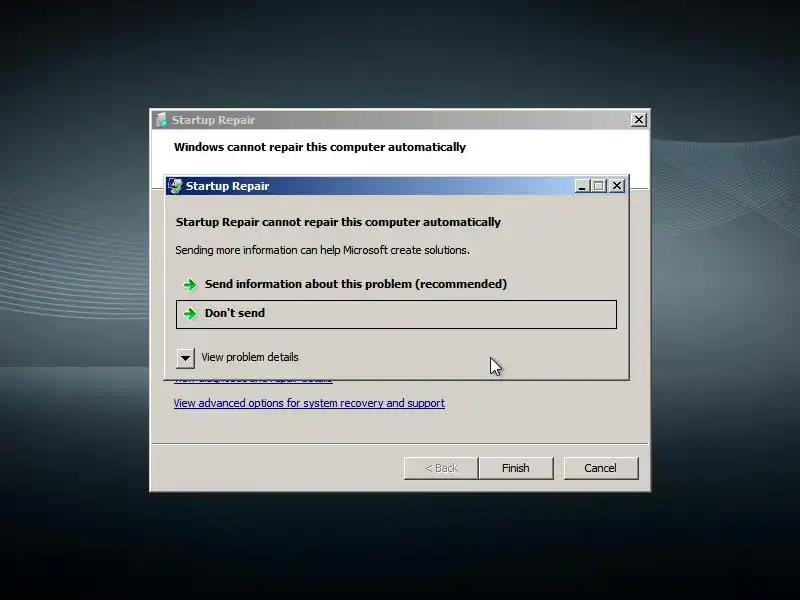Choose Send information about this problem option

click(396, 284)
